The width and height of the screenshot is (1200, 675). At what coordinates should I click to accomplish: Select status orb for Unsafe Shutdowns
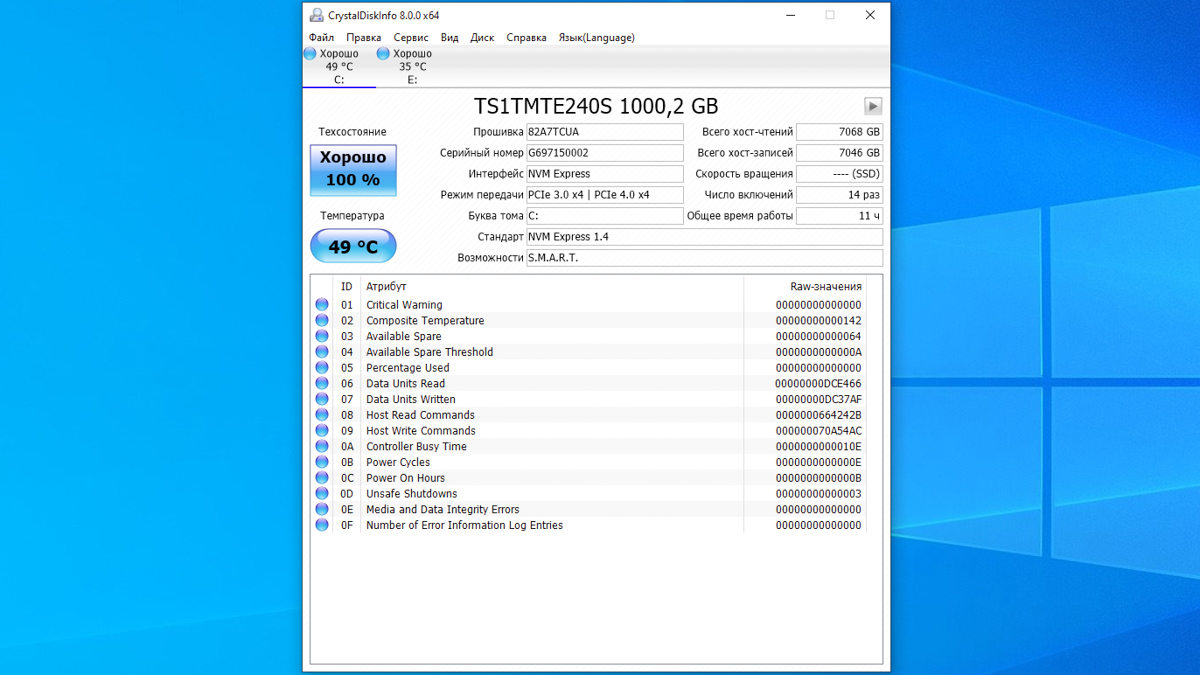[322, 494]
